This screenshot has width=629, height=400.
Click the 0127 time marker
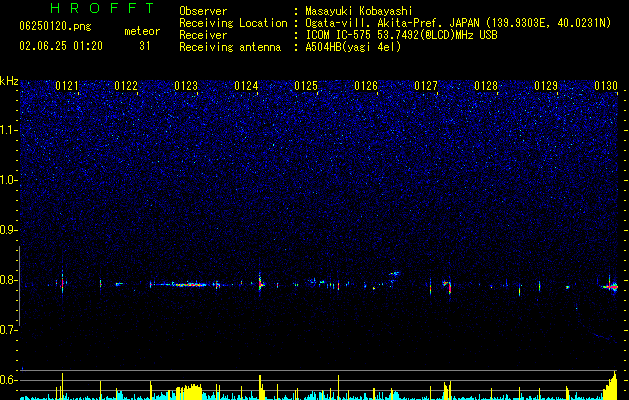(x=426, y=86)
